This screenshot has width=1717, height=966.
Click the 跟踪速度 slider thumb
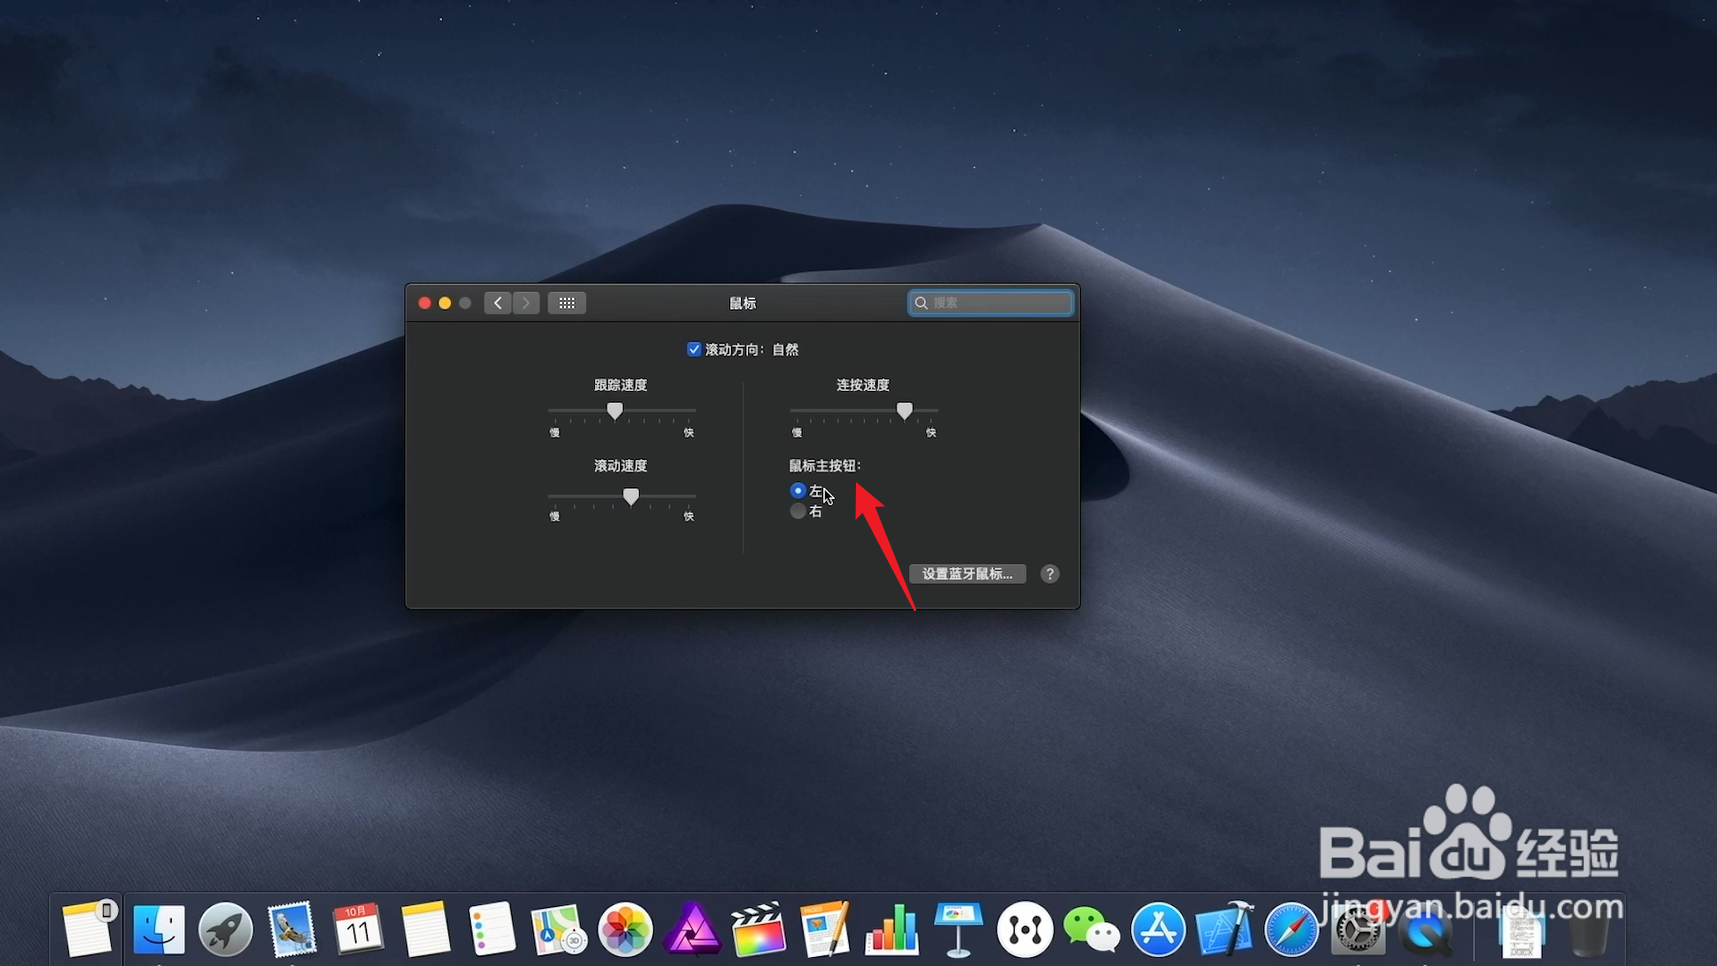615,411
